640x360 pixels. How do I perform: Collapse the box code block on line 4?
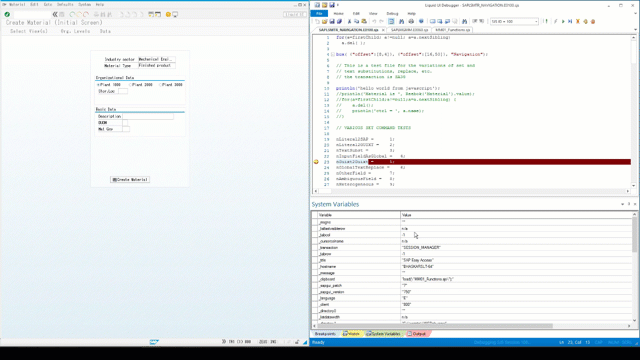[x=333, y=54]
